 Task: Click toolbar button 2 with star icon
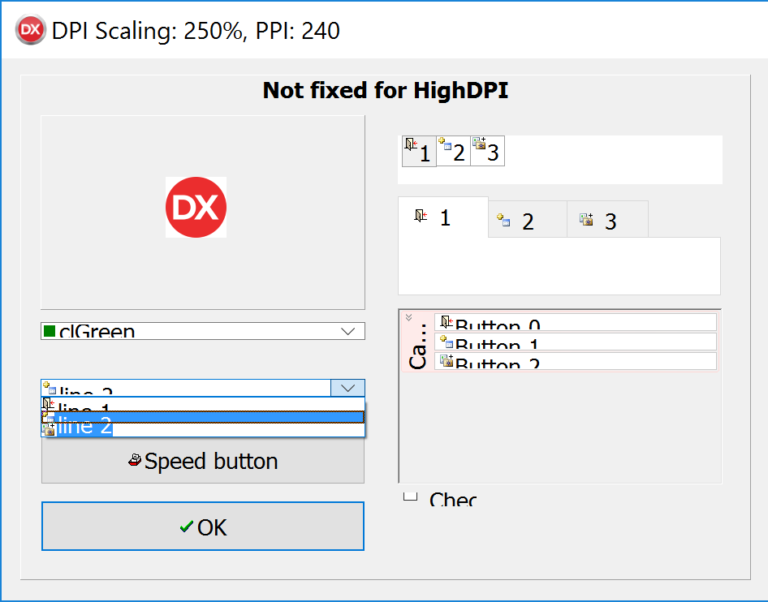454,151
